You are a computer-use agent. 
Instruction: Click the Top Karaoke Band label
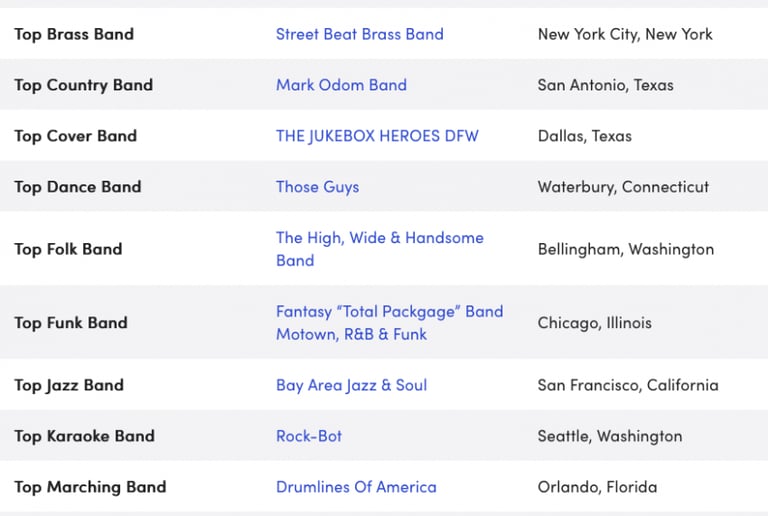[x=84, y=437]
